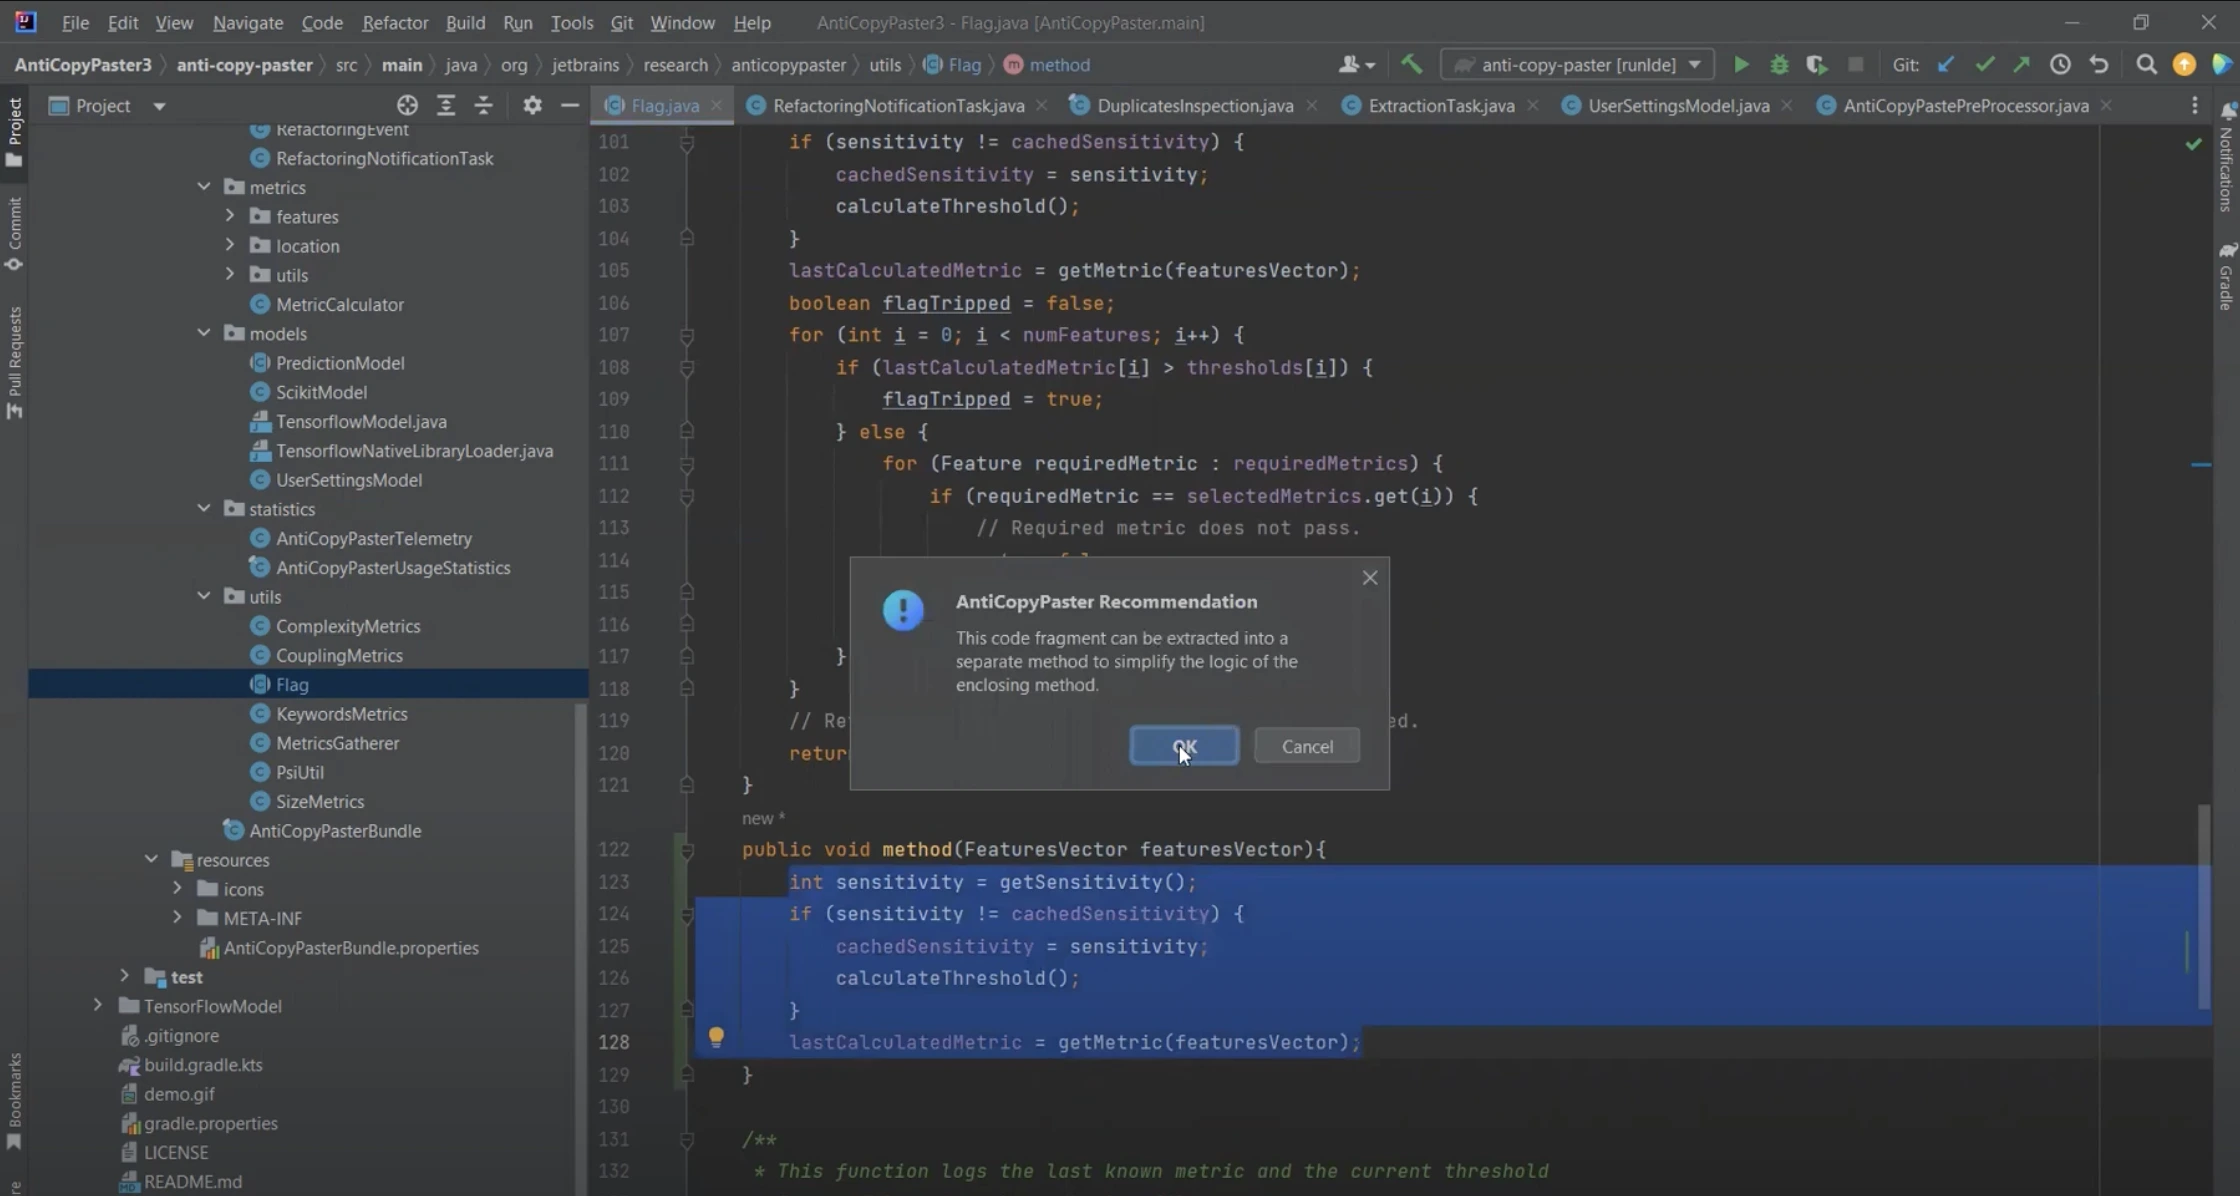Expand the TensorFlowModel folder

[x=98, y=1005]
